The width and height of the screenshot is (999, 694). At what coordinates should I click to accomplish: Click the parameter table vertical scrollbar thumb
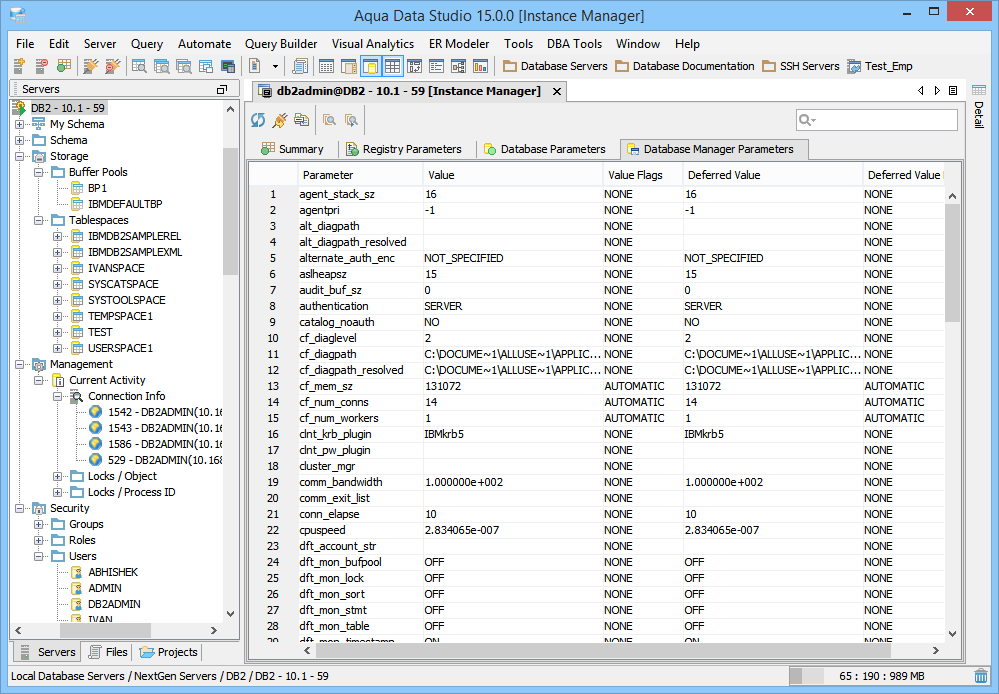(952, 263)
